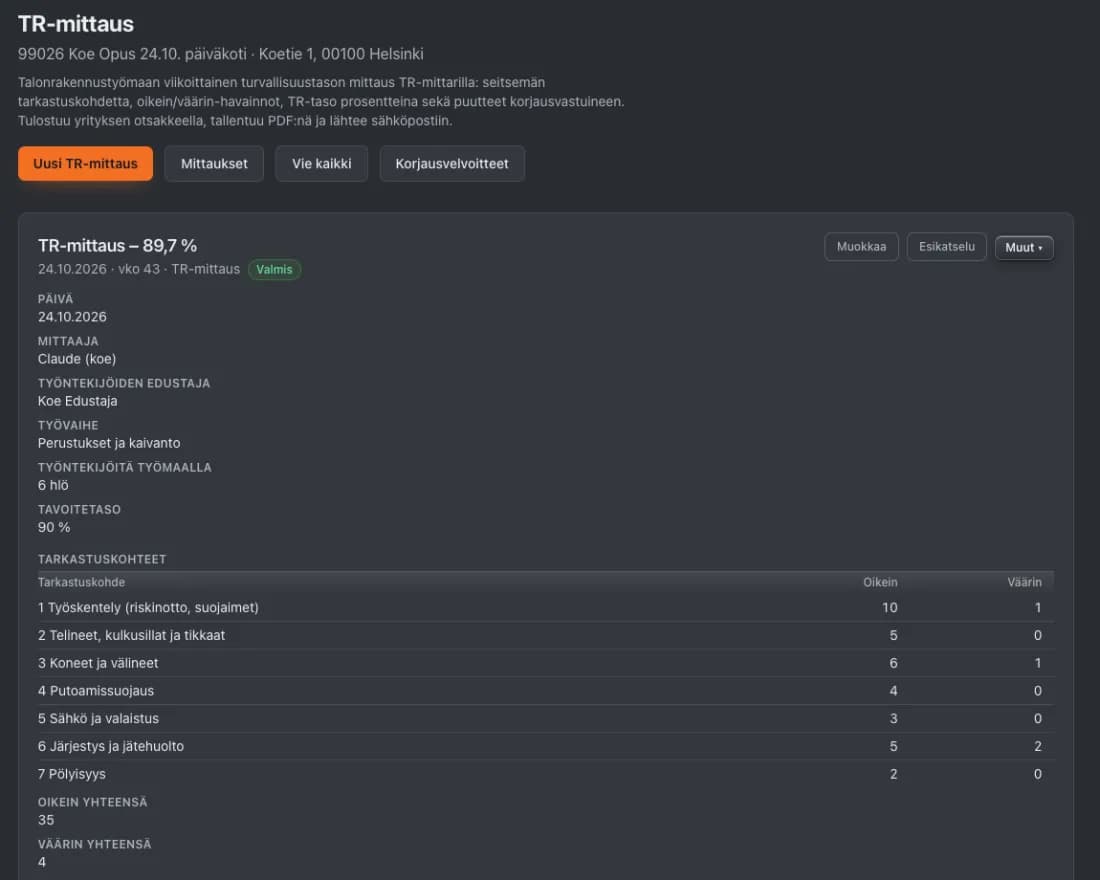Open Esikatselu preview
The width and height of the screenshot is (1100, 880).
click(x=946, y=247)
